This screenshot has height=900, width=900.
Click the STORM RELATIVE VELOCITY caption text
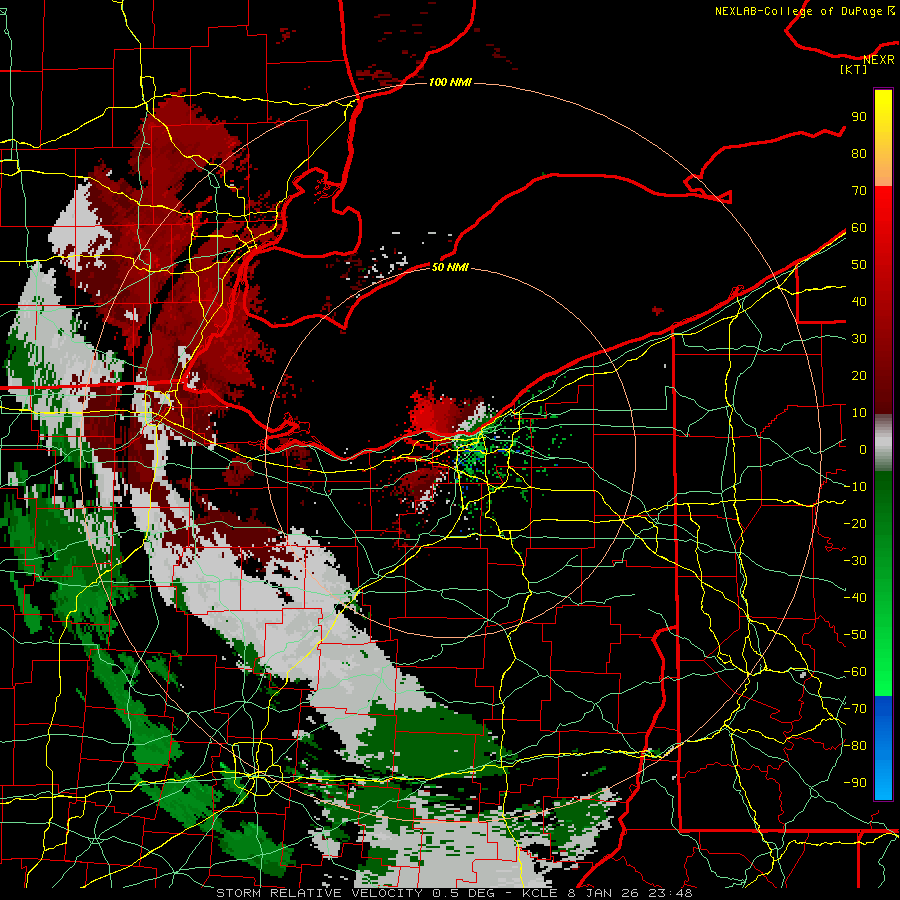click(x=319, y=893)
